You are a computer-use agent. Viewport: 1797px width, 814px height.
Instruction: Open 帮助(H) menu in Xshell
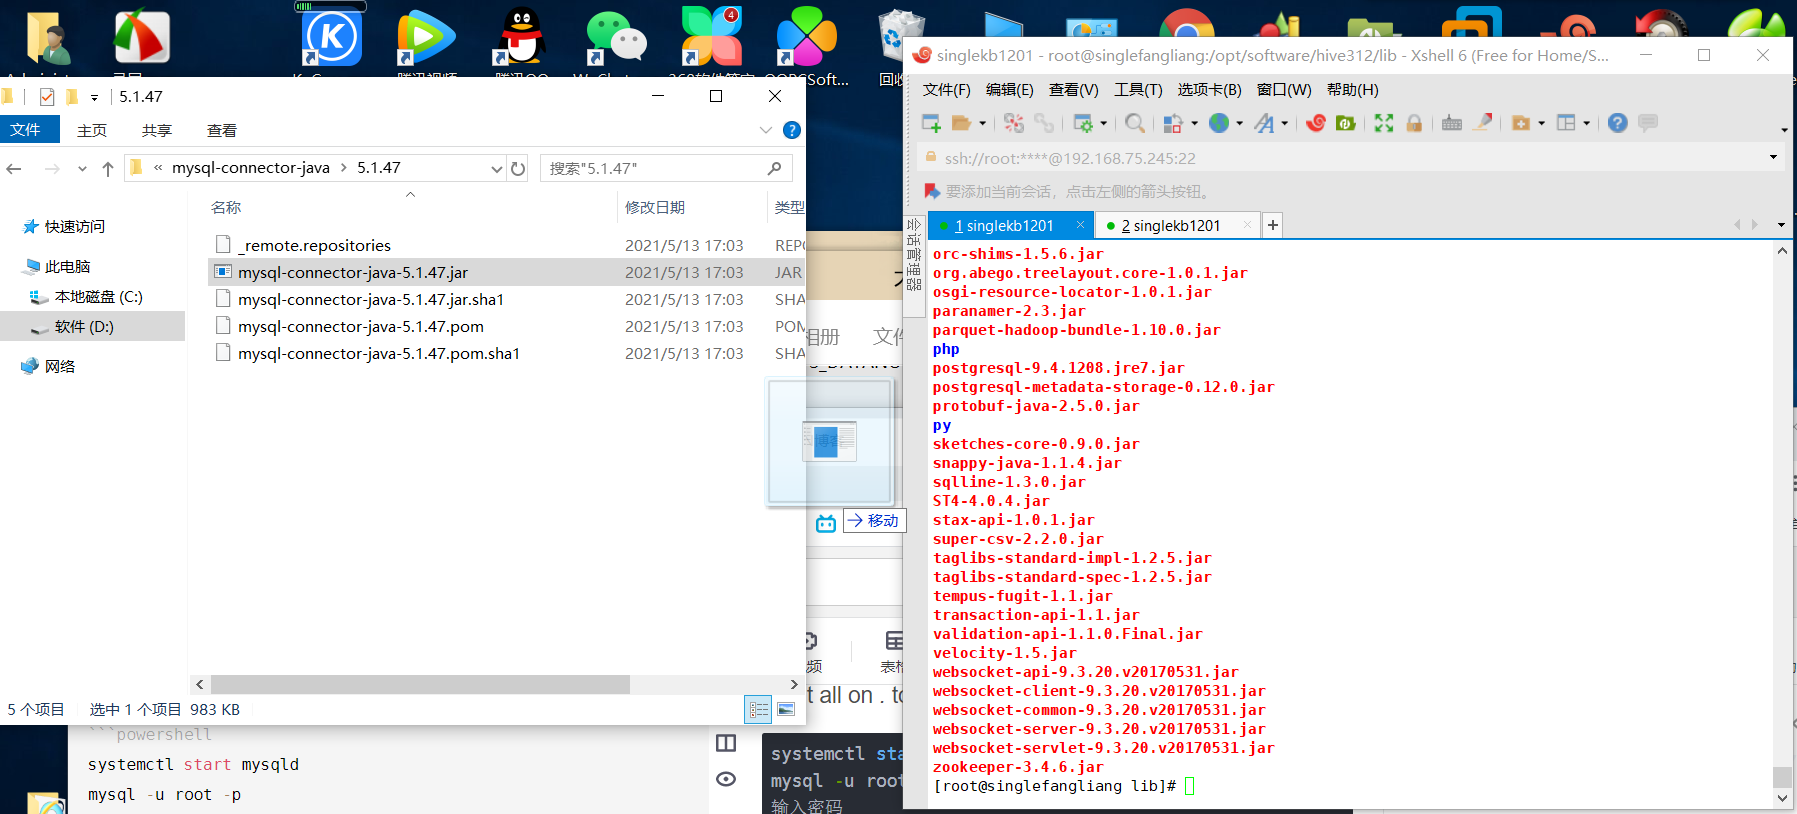click(x=1352, y=90)
